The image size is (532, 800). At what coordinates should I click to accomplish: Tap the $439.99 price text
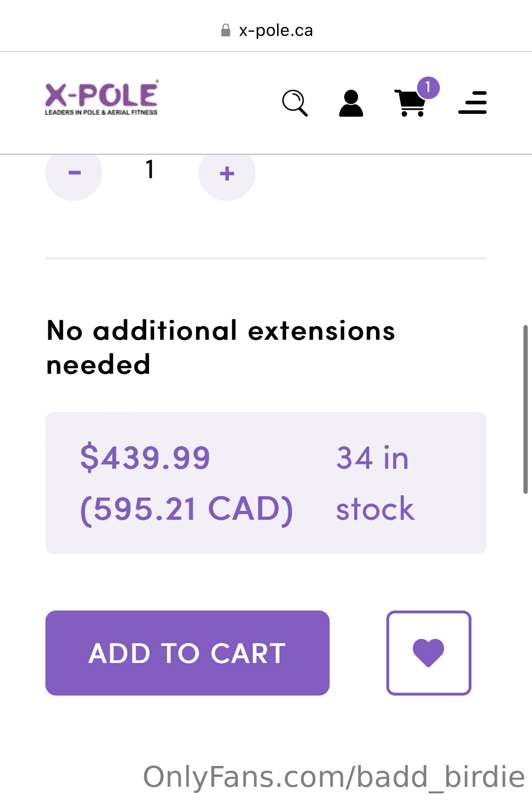145,457
